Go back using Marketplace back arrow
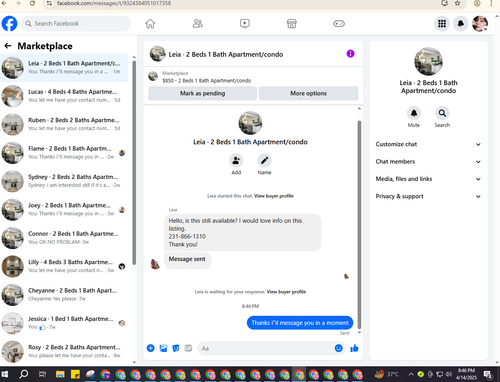Viewport: 500px width, 382px height. pos(8,46)
